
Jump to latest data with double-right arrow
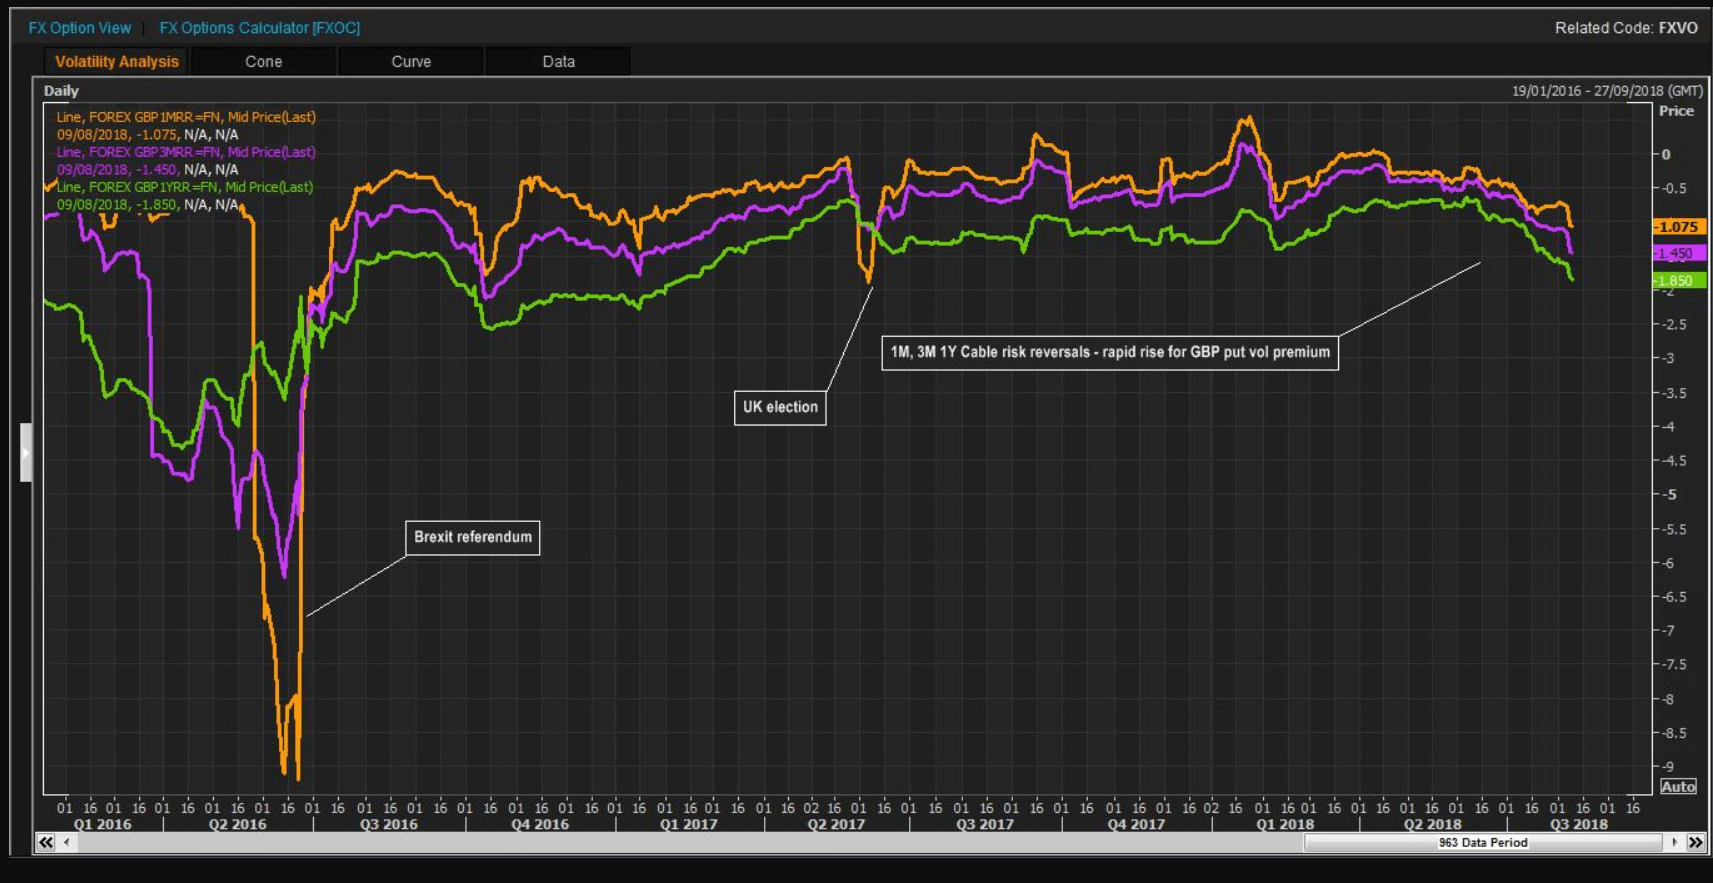[x=1695, y=843]
